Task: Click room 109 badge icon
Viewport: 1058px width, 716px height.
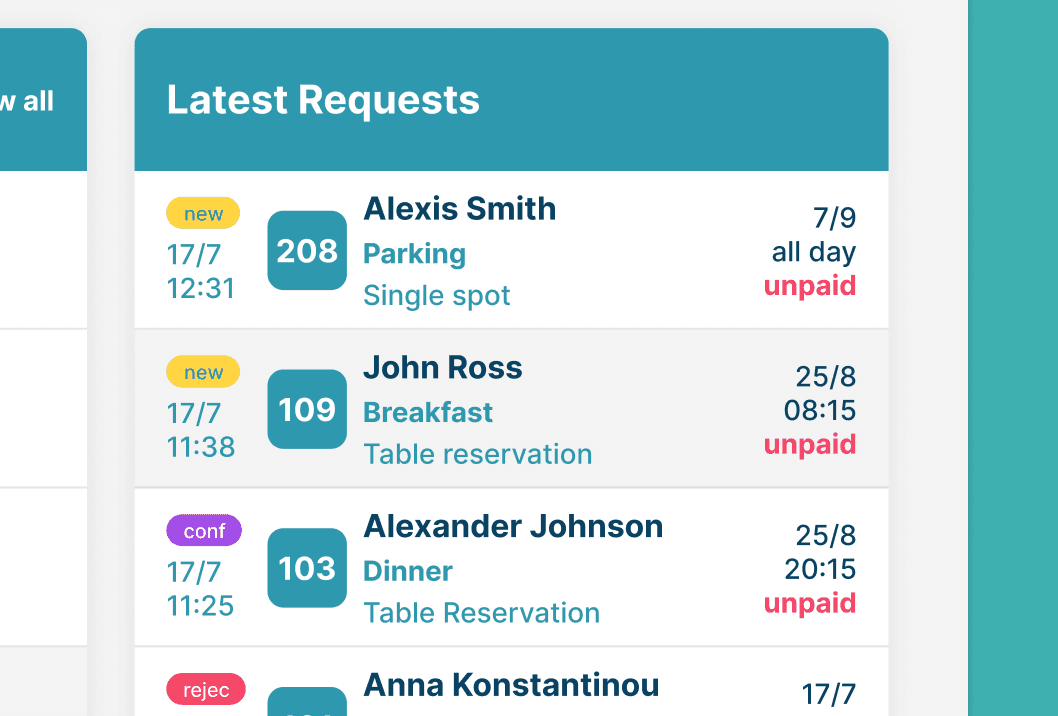Action: coord(307,409)
